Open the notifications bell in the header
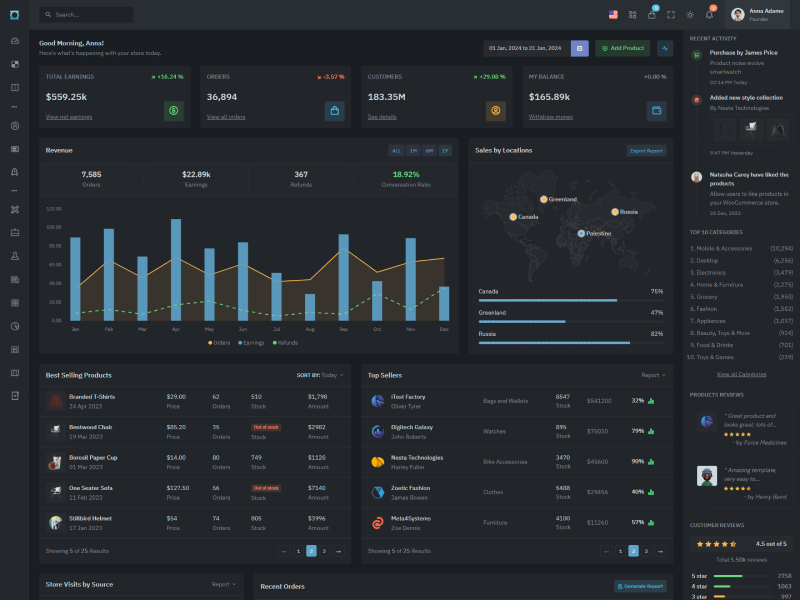The height and width of the screenshot is (600, 800). click(709, 15)
